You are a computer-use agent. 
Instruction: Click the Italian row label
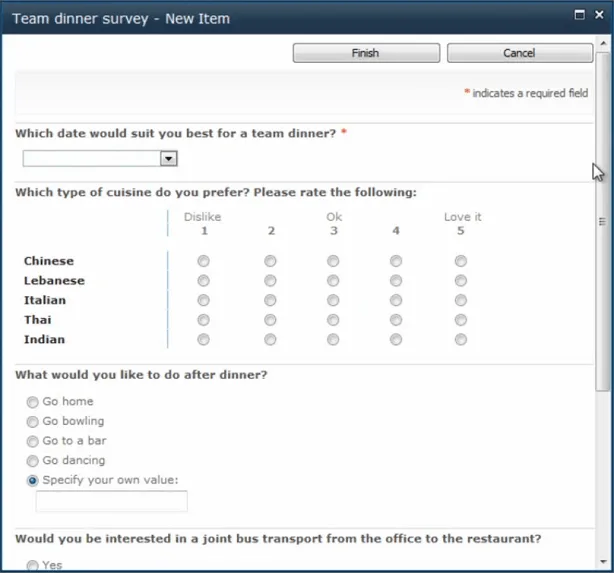point(45,300)
